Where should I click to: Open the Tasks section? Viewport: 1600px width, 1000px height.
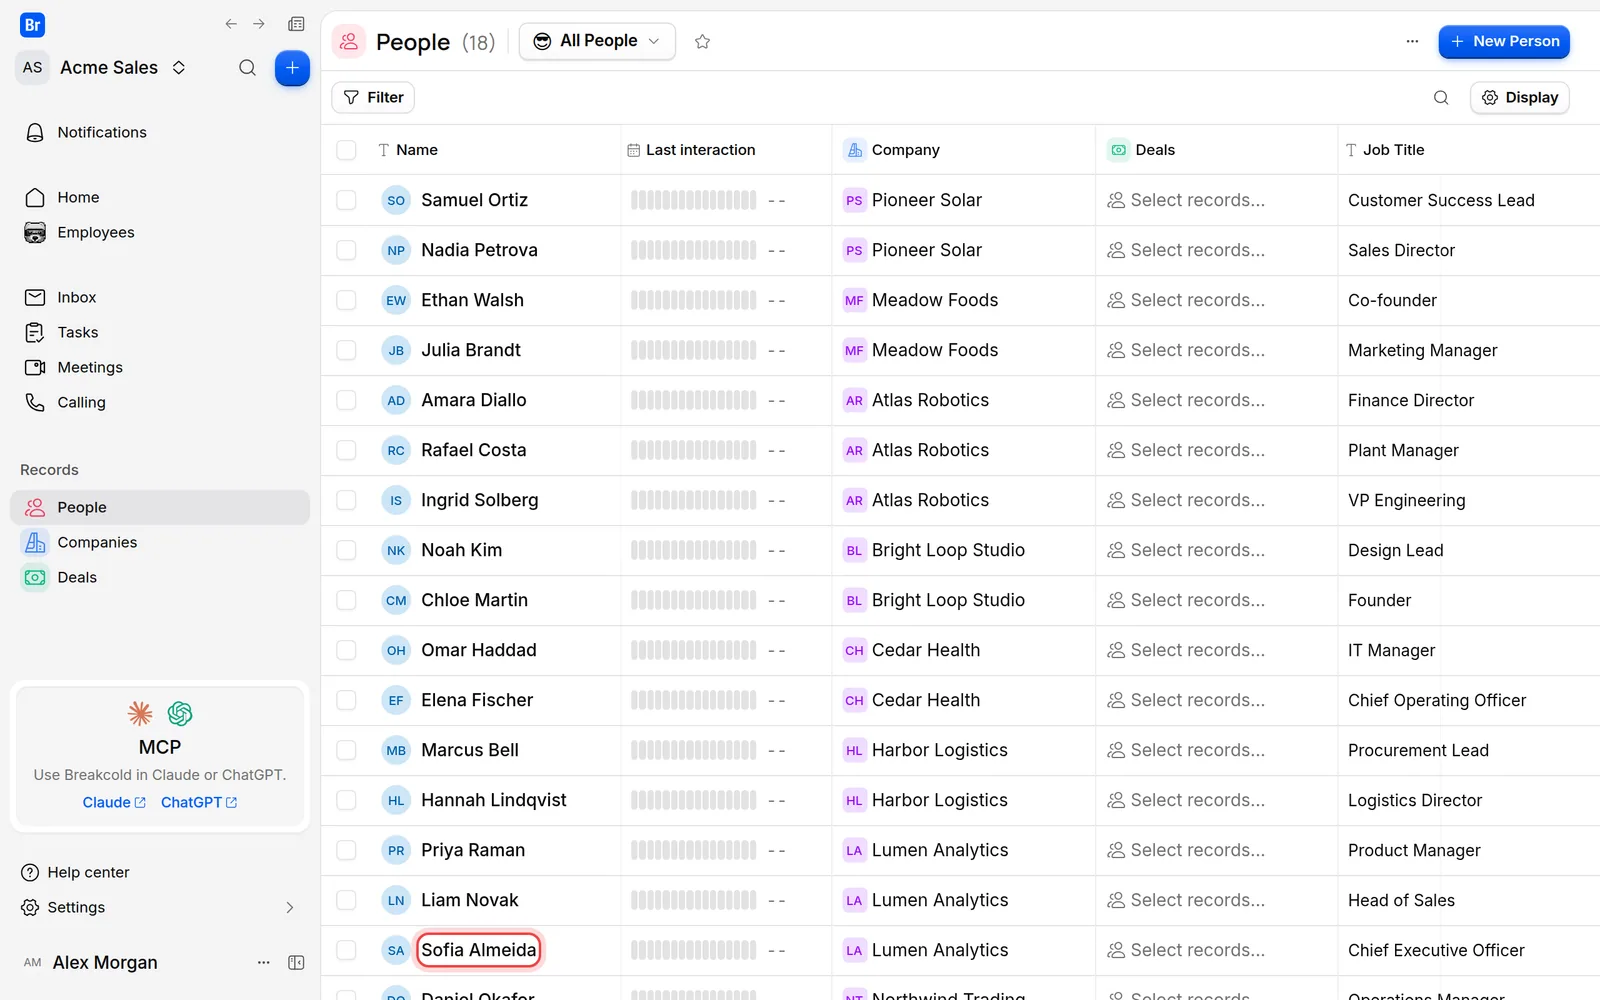coord(160,332)
